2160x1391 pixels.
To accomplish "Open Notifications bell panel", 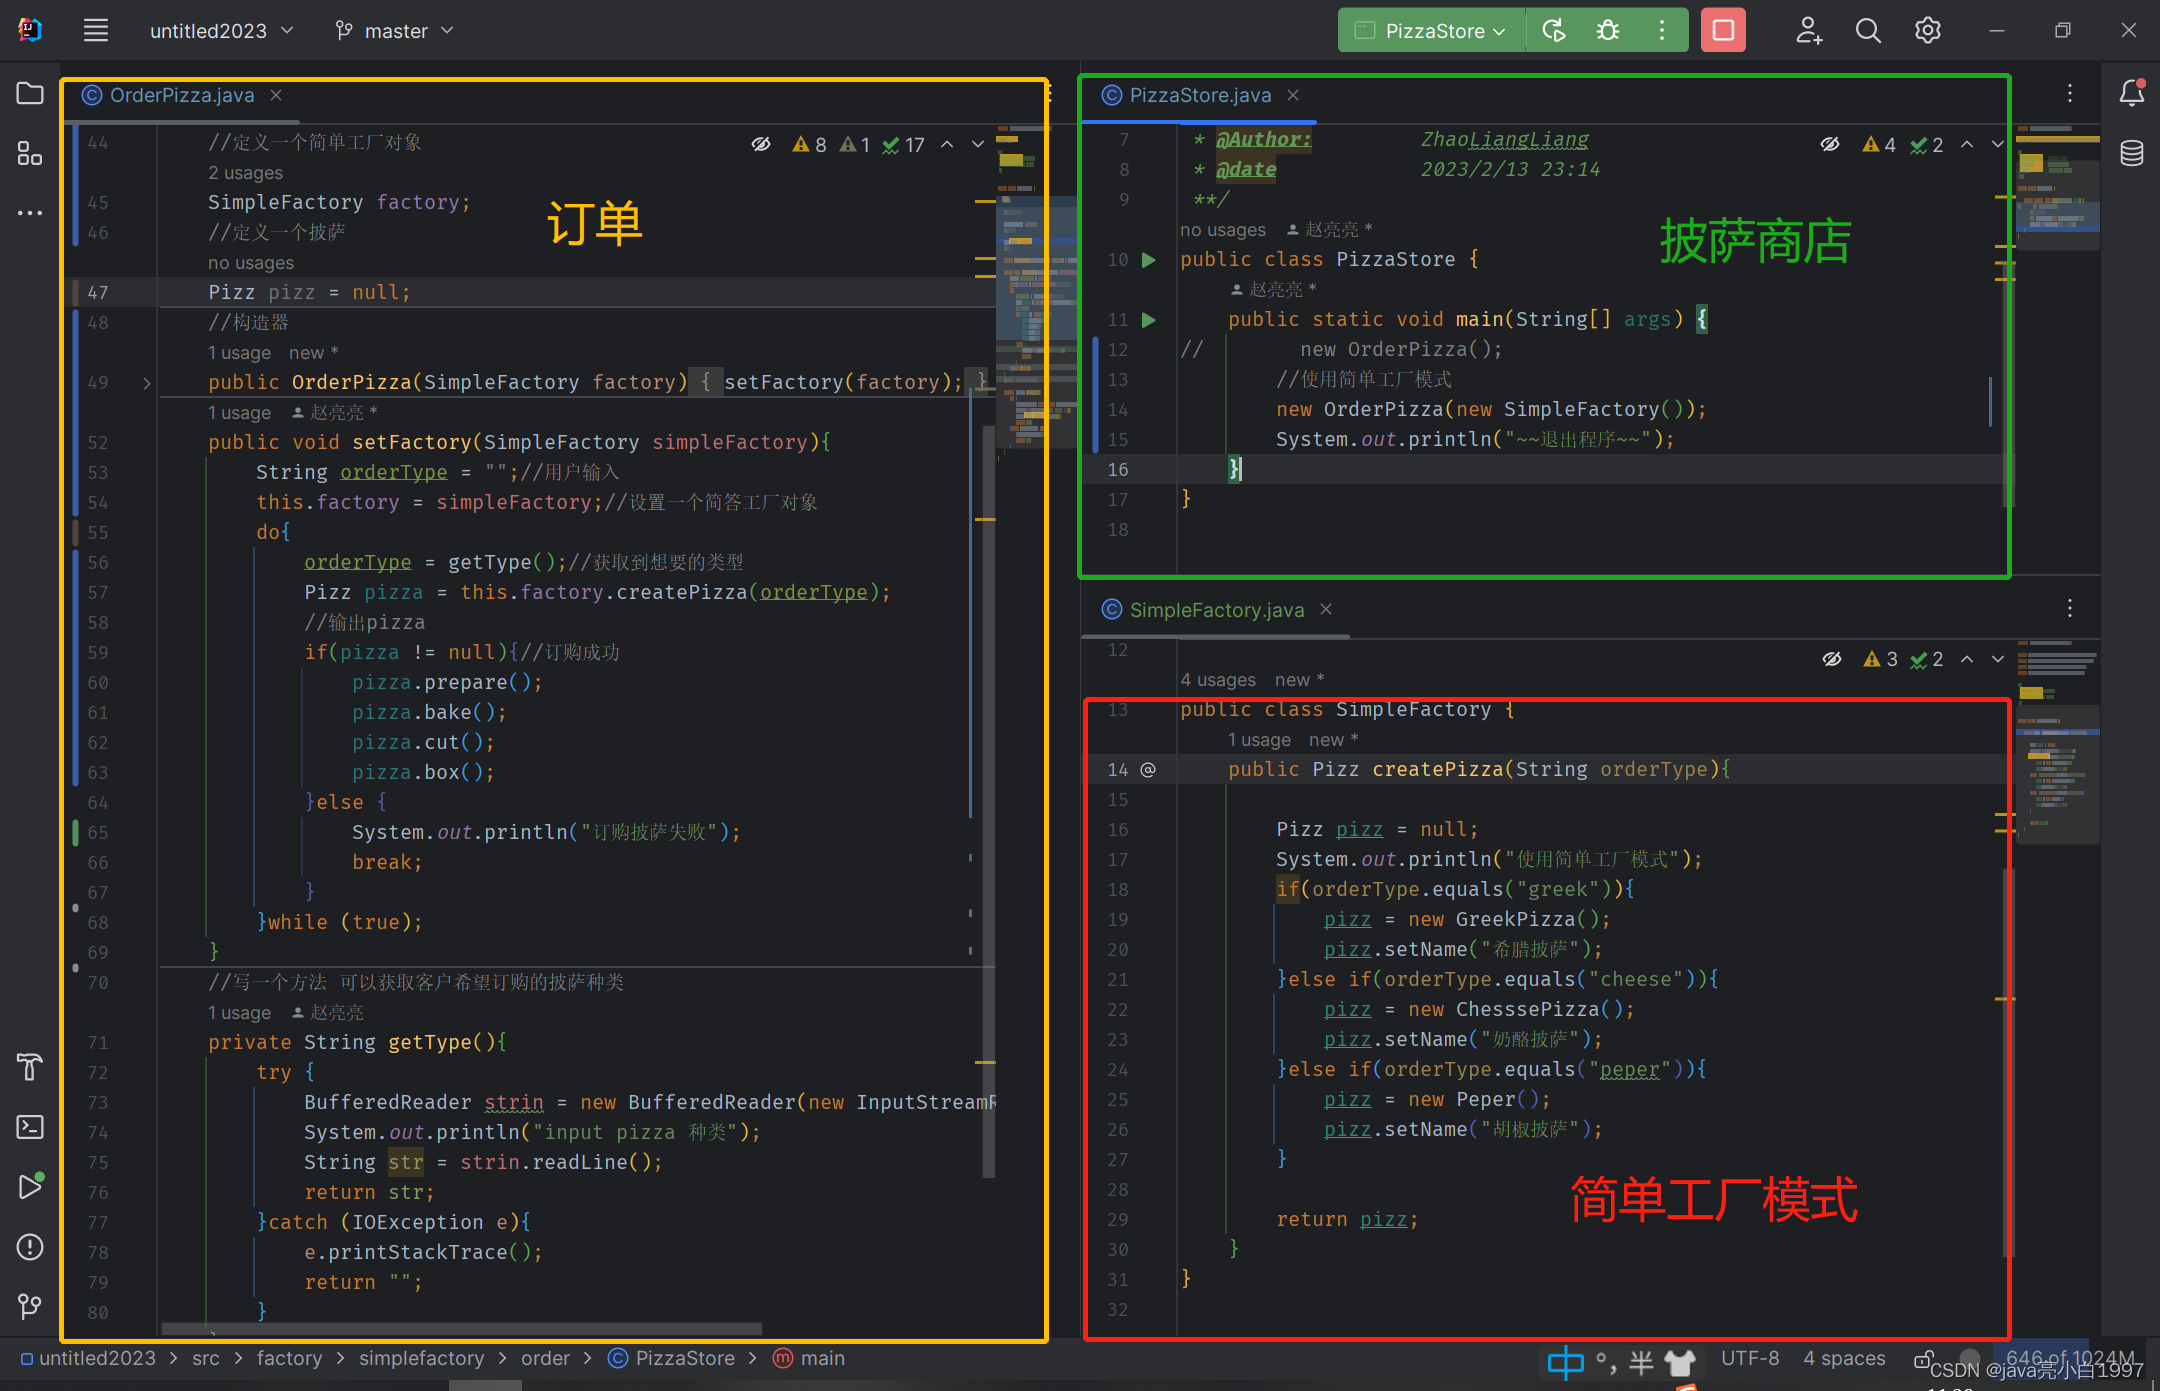I will click(2132, 93).
